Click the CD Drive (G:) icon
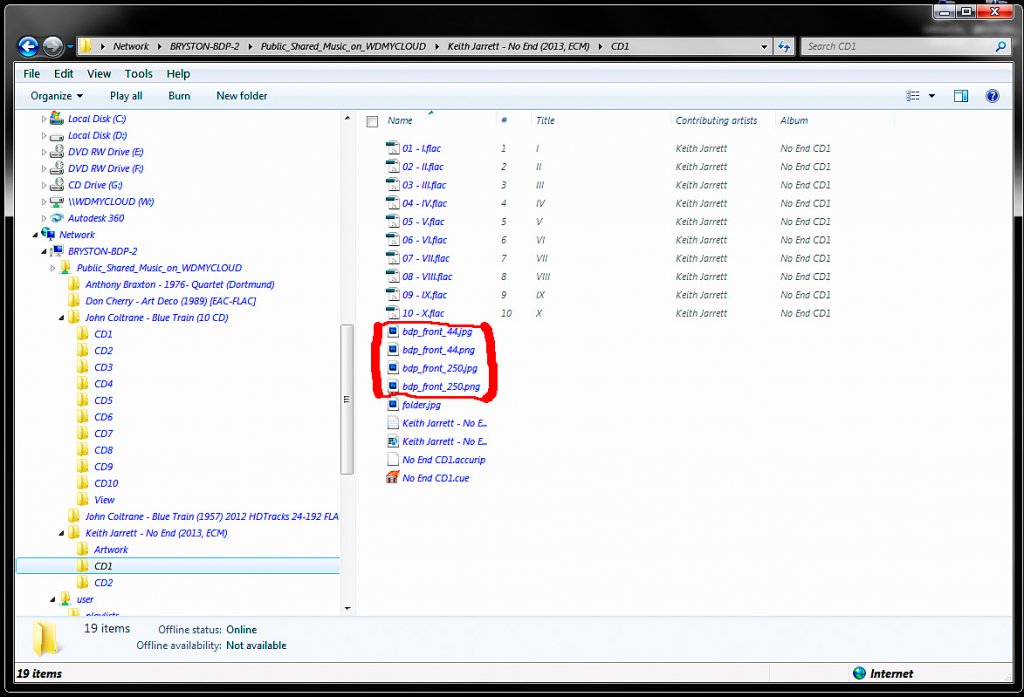Screen dimensions: 1024x697 click(x=57, y=185)
